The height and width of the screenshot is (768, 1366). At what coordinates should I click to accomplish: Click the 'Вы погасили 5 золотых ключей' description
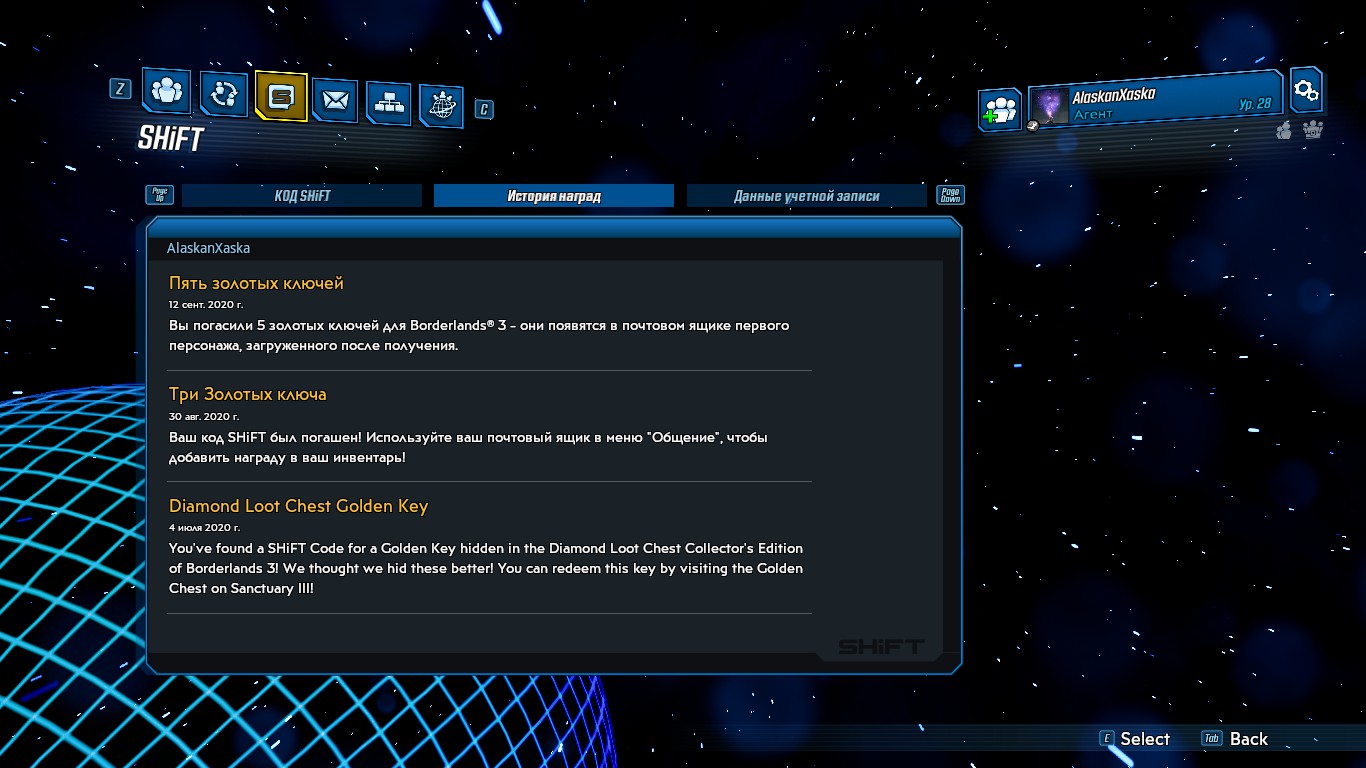[x=479, y=336]
